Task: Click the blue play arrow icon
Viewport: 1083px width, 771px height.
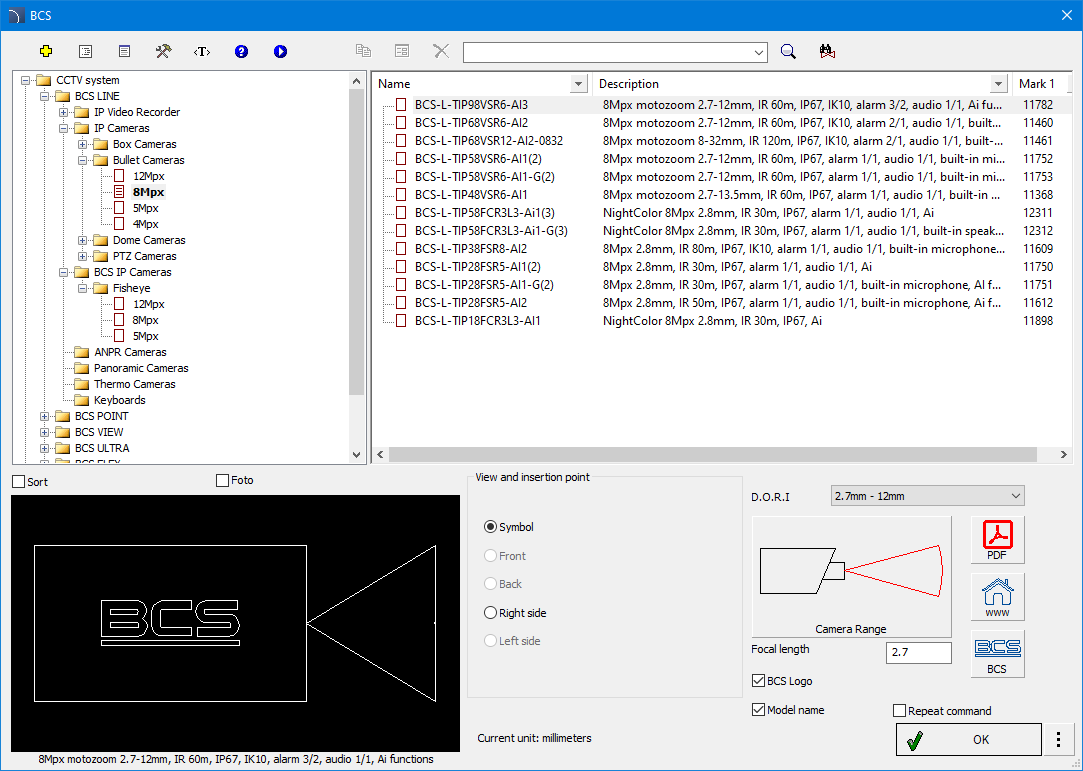Action: pos(280,51)
